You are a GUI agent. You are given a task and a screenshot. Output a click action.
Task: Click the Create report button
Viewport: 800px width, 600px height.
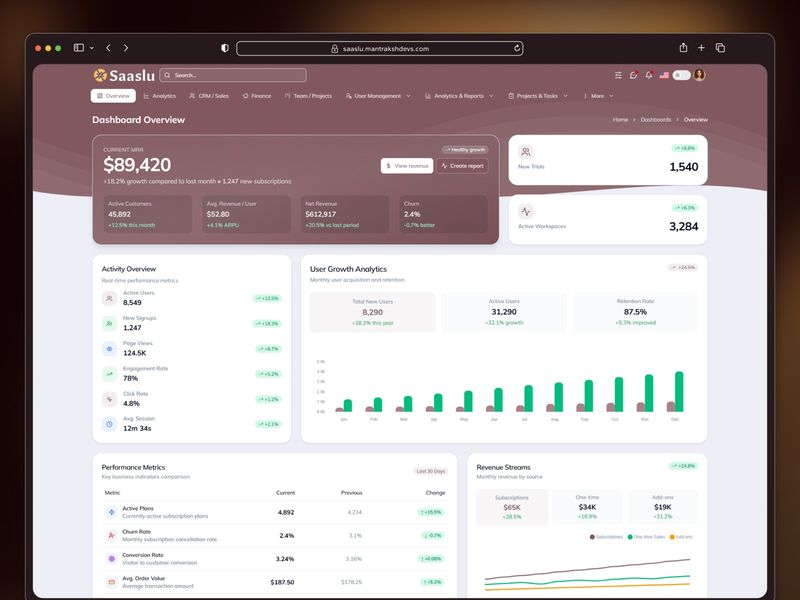[462, 166]
